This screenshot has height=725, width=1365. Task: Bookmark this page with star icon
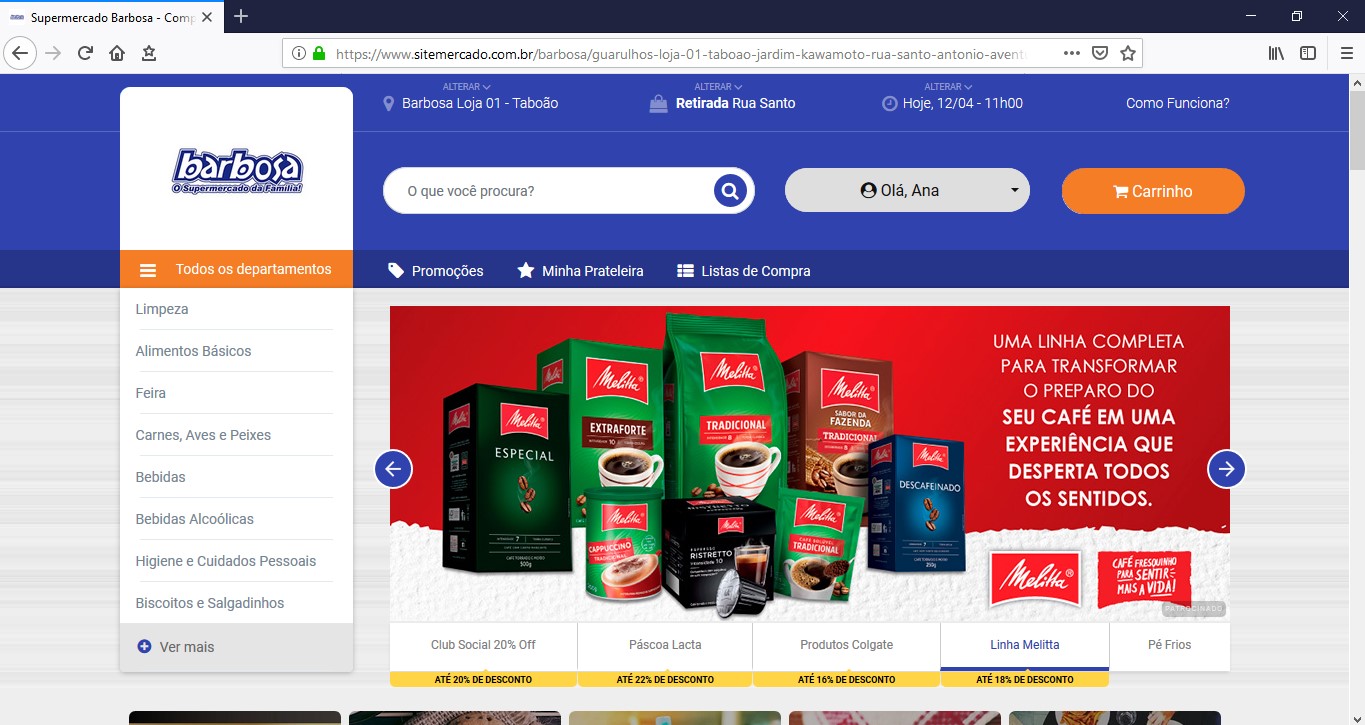coord(1127,53)
